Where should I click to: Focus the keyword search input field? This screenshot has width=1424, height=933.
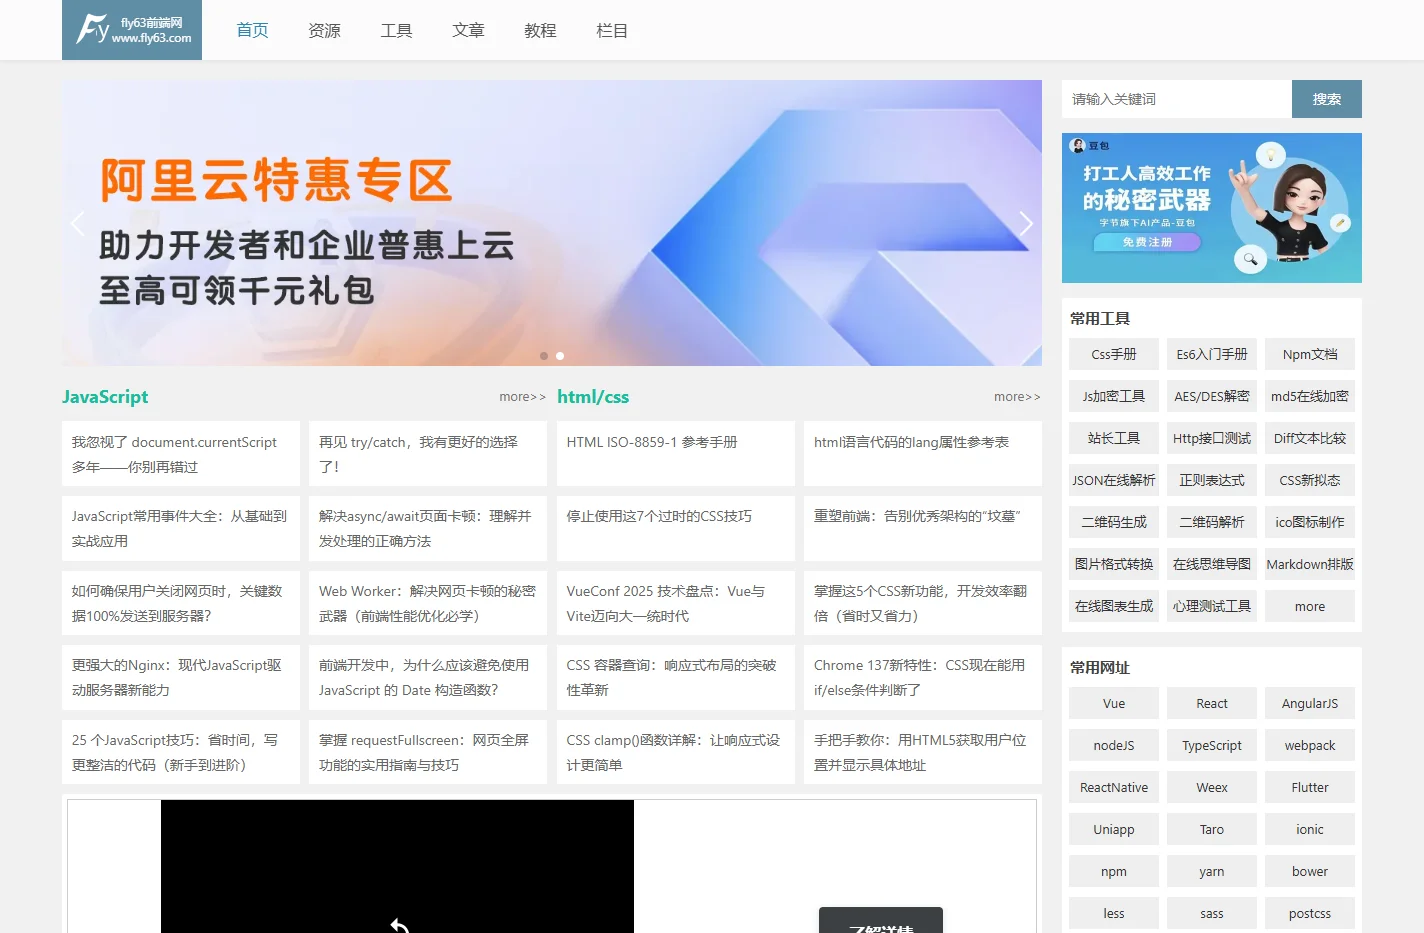(x=1177, y=99)
